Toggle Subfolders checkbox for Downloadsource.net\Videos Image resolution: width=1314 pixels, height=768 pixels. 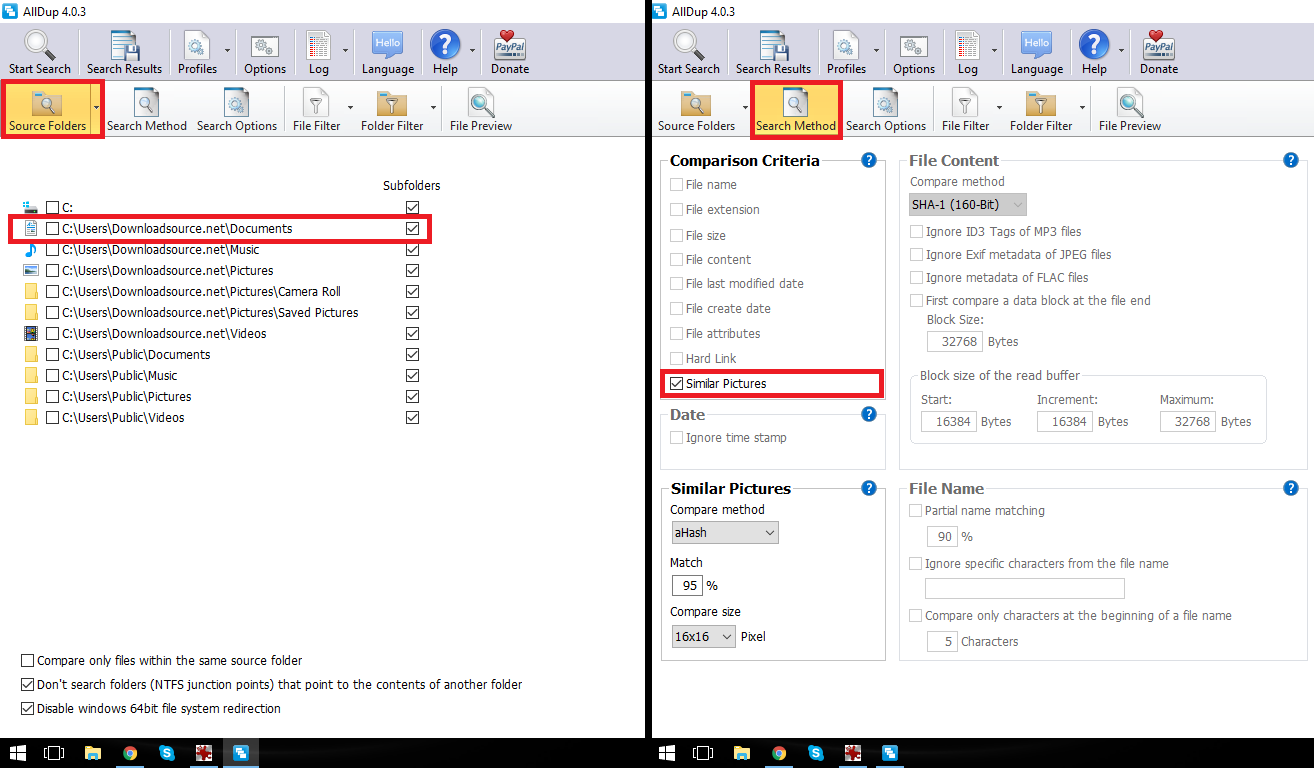pyautogui.click(x=412, y=333)
